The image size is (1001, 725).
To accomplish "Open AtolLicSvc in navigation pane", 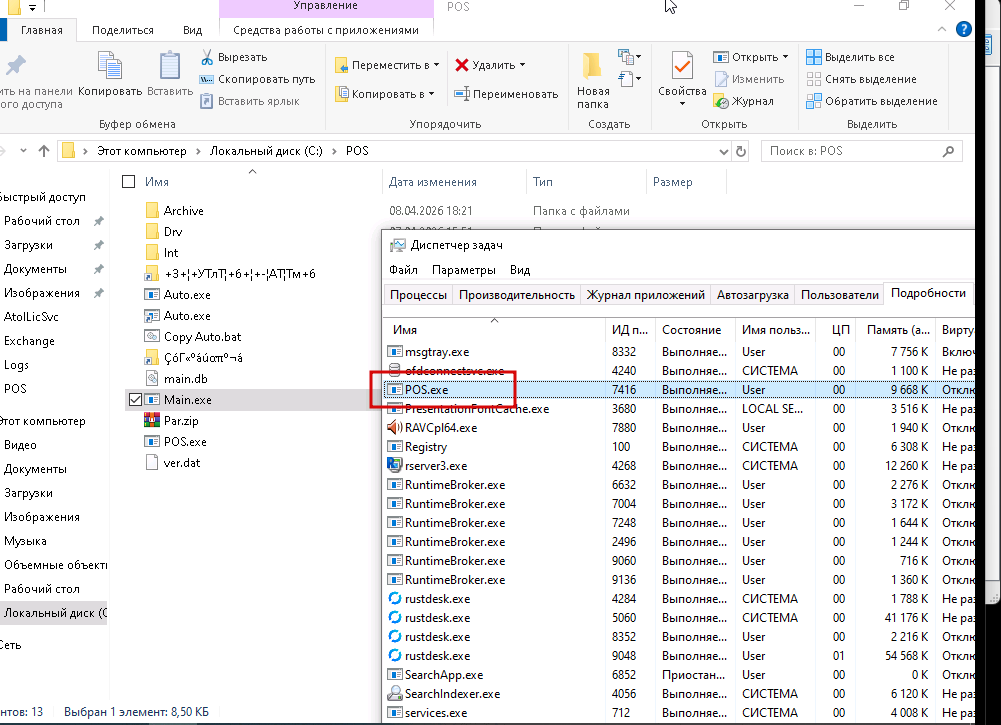I will [31, 317].
